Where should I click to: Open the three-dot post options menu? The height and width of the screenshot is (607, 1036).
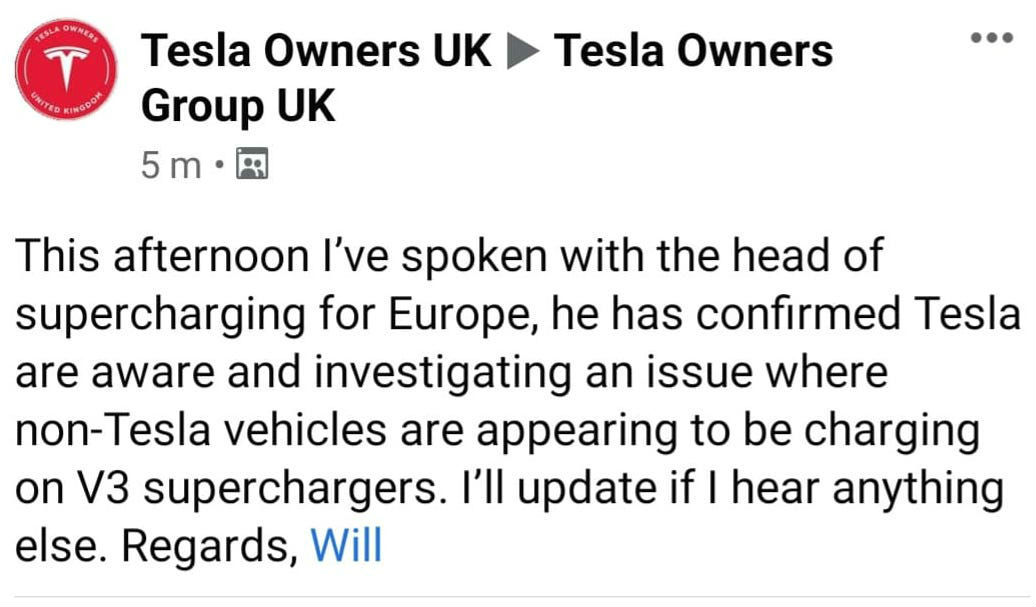pos(991,38)
